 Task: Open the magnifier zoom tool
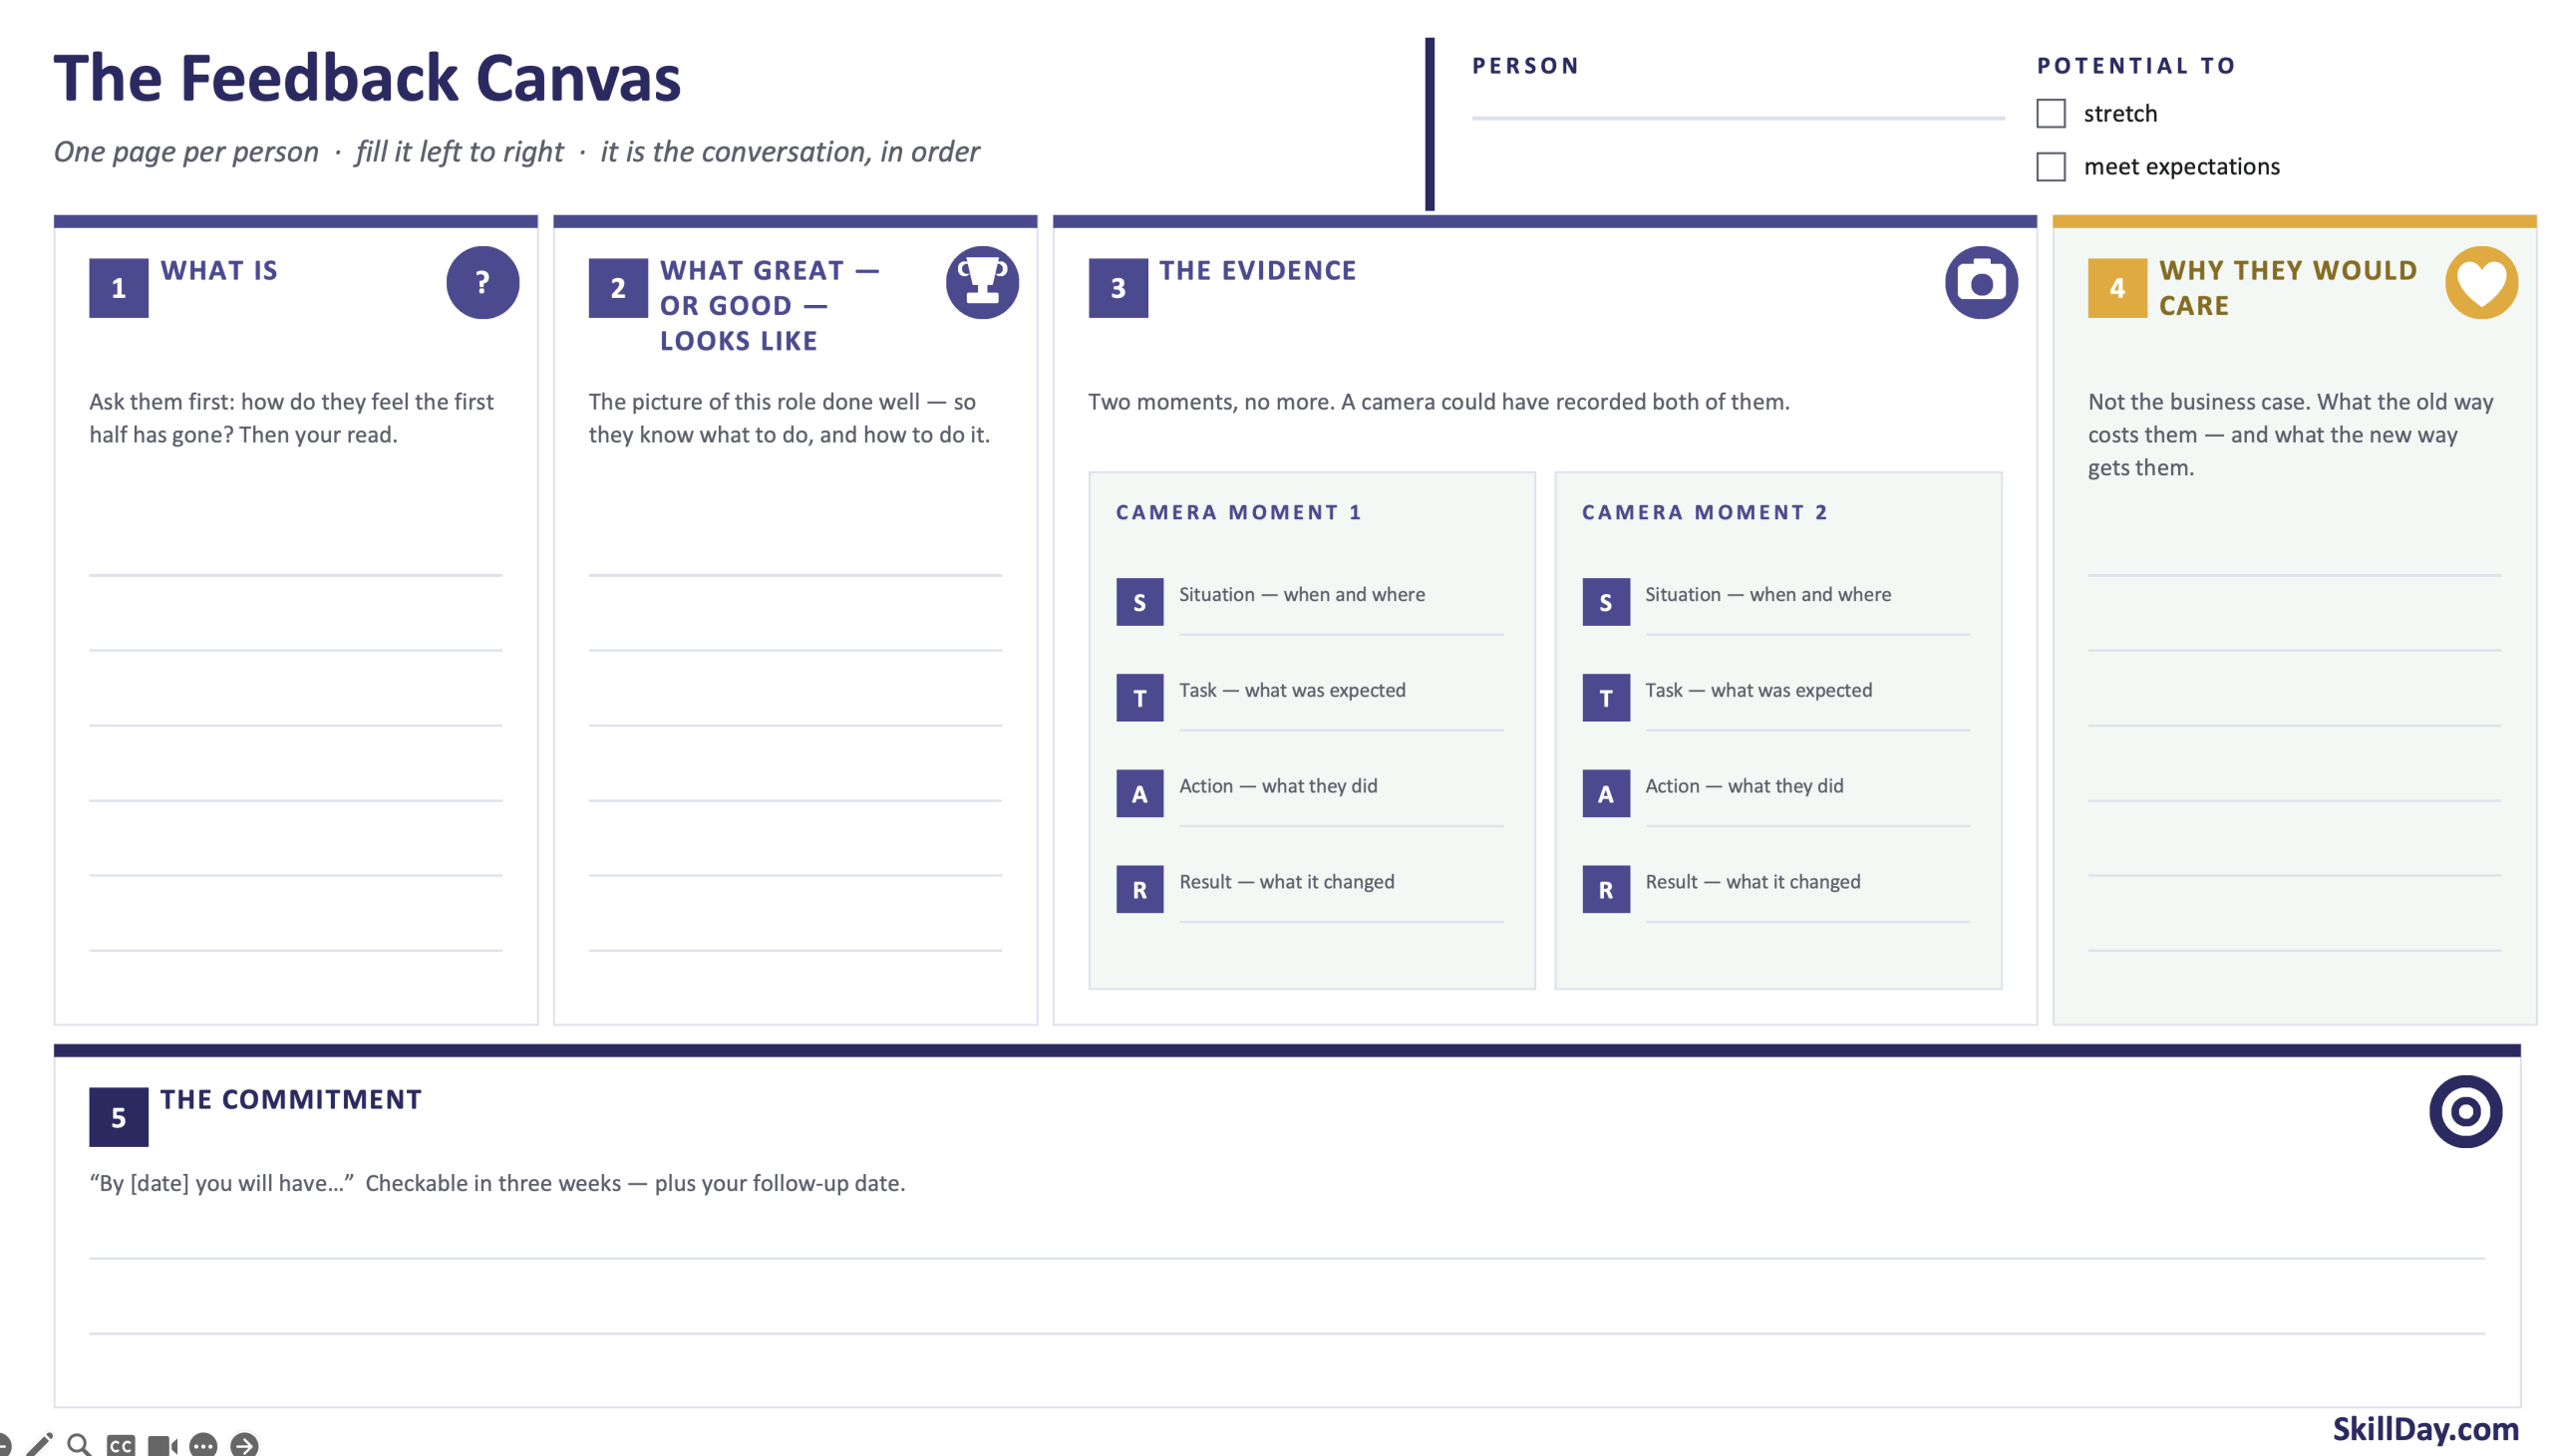click(x=79, y=1445)
